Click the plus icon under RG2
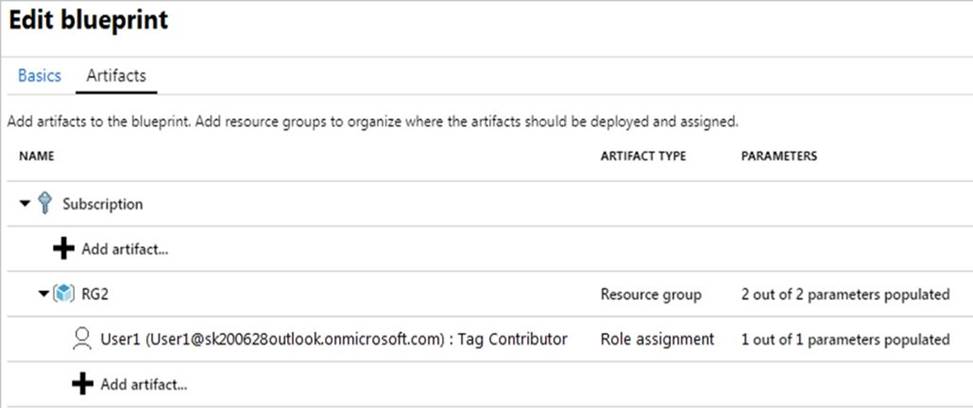973x408 pixels. pyautogui.click(x=83, y=384)
